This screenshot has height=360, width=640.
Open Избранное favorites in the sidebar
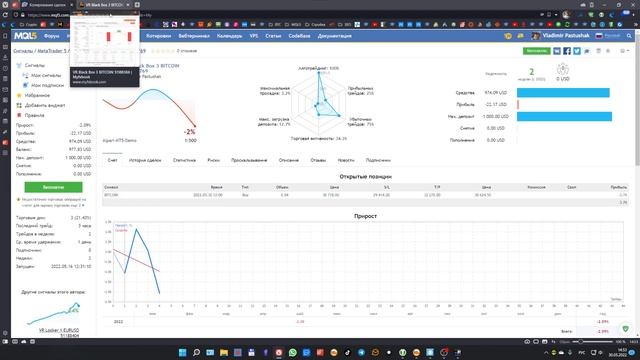(37, 96)
